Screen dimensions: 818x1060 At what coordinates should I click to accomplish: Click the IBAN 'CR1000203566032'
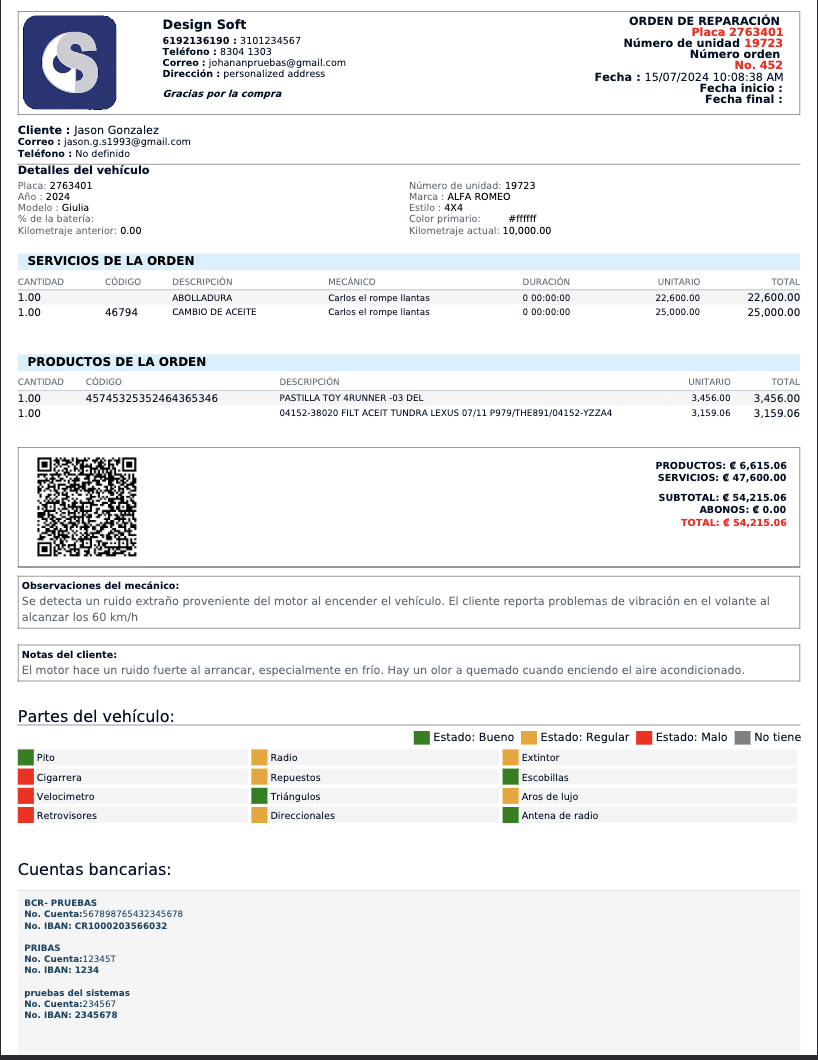pyautogui.click(x=121, y=926)
